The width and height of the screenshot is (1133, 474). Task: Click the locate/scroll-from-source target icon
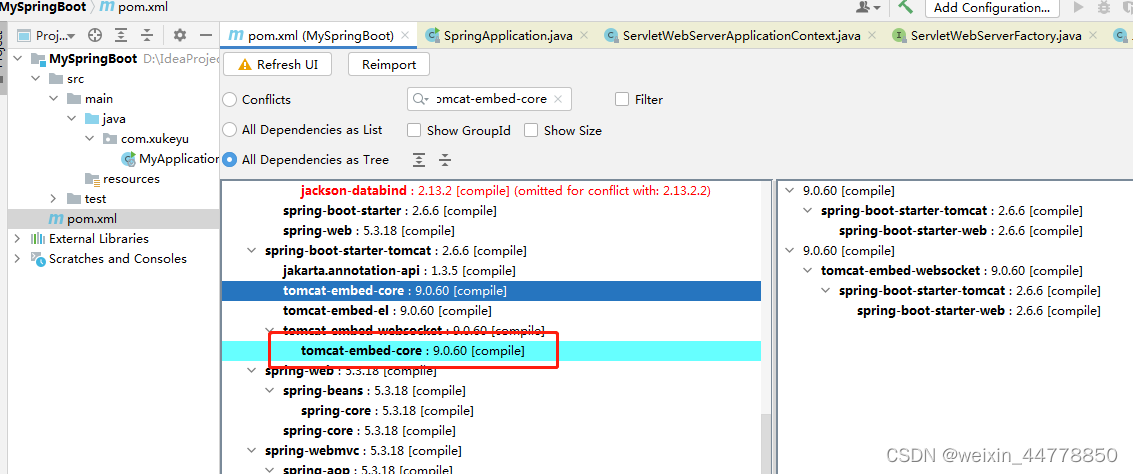(x=95, y=35)
